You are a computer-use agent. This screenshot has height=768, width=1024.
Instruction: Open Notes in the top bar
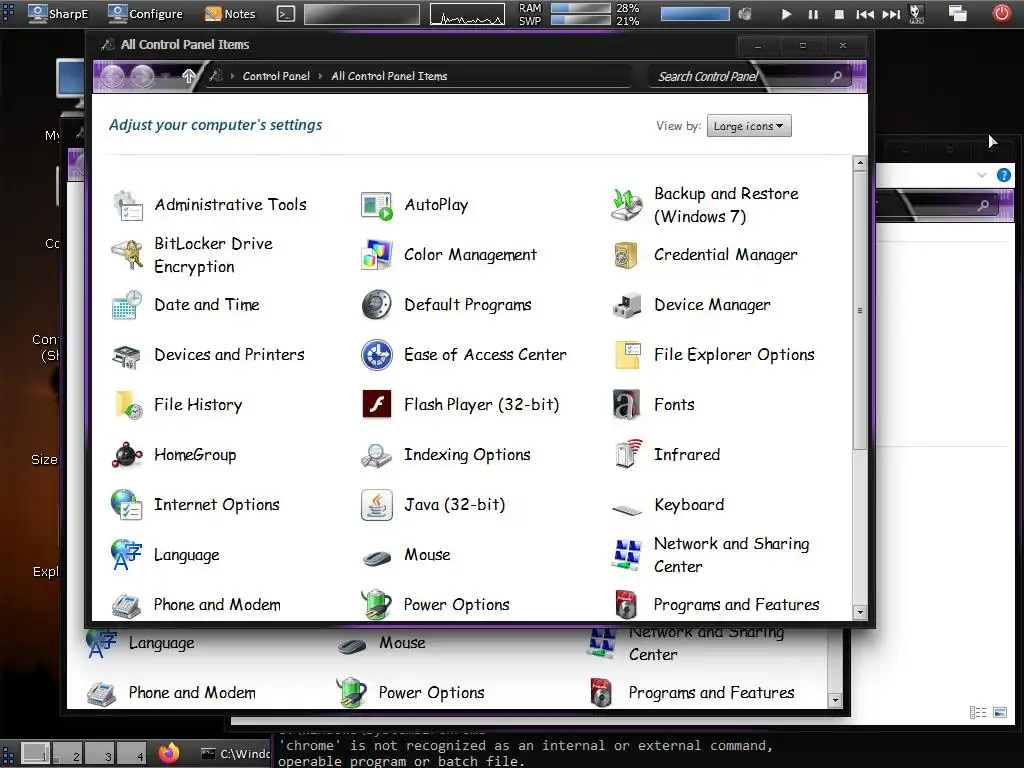pos(230,14)
